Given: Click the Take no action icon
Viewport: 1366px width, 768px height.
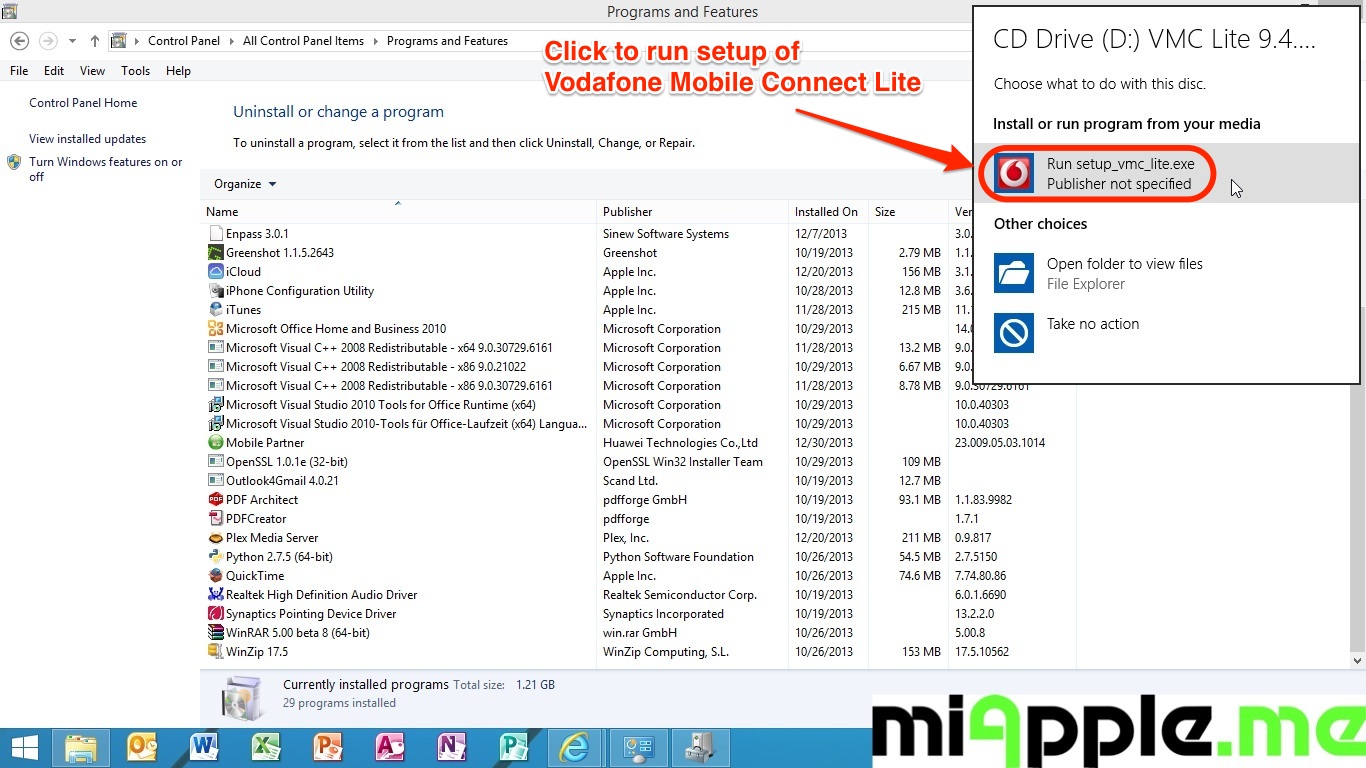Looking at the screenshot, I should [1014, 333].
